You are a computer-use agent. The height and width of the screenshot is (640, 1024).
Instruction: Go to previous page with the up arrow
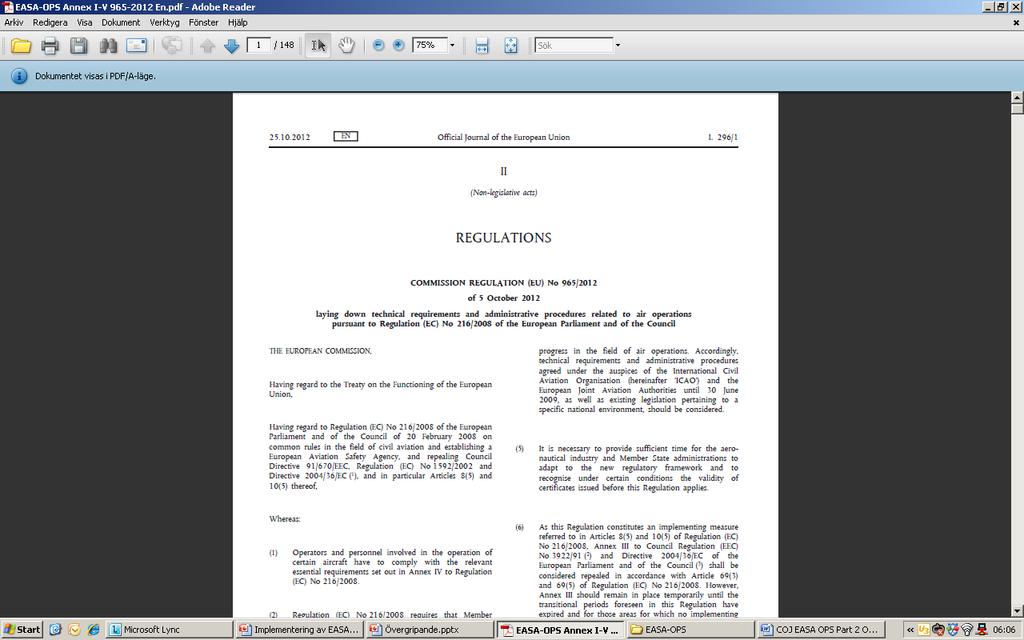click(x=208, y=46)
